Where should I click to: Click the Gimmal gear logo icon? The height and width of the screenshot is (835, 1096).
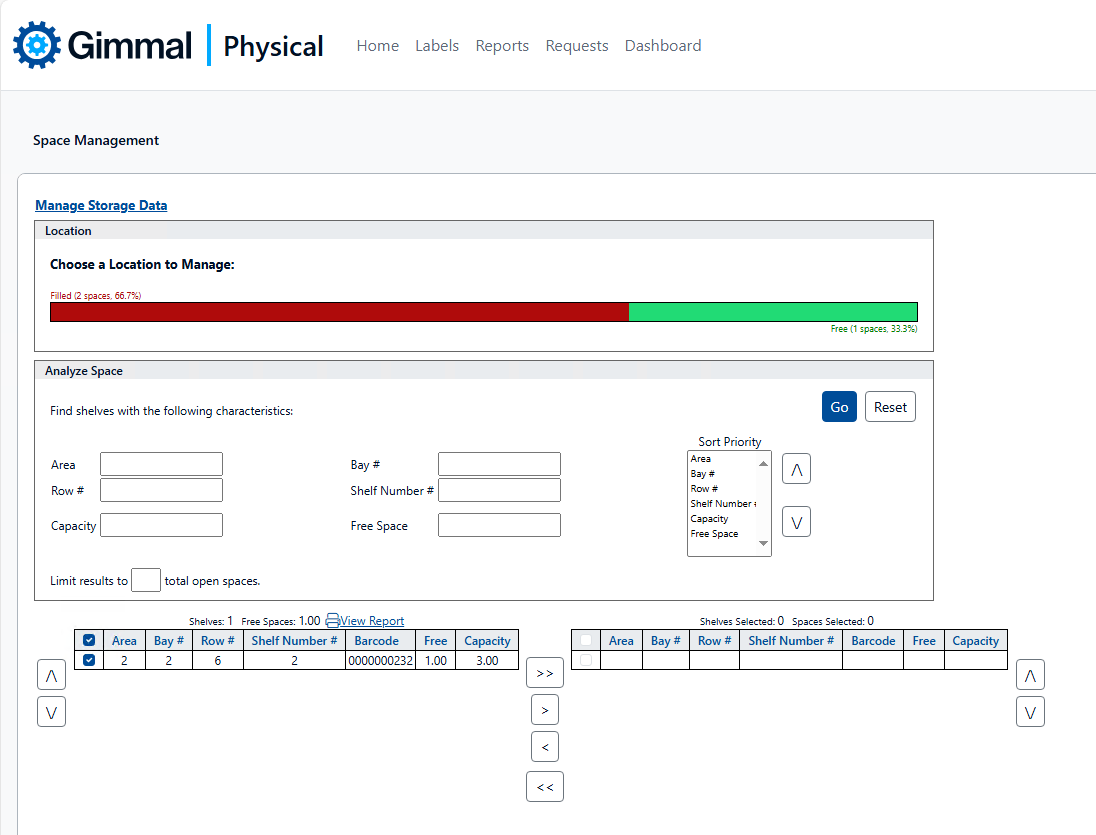(x=37, y=45)
